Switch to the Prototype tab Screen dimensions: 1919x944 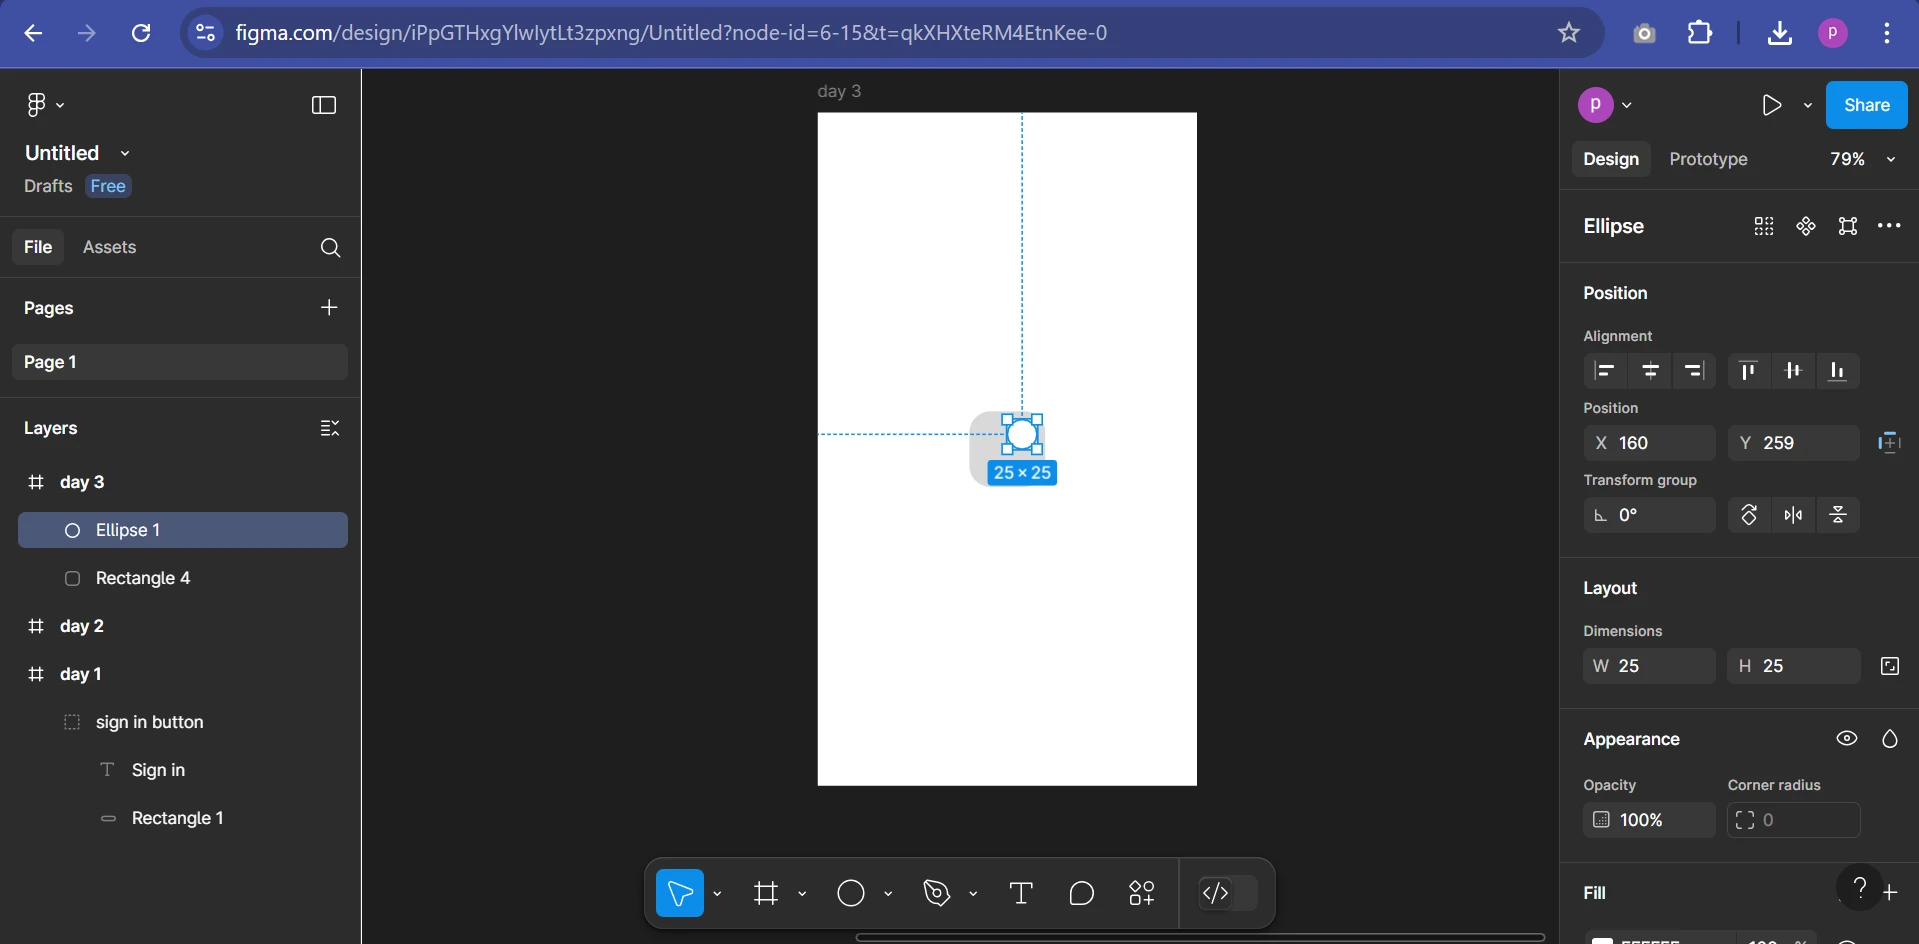point(1708,159)
